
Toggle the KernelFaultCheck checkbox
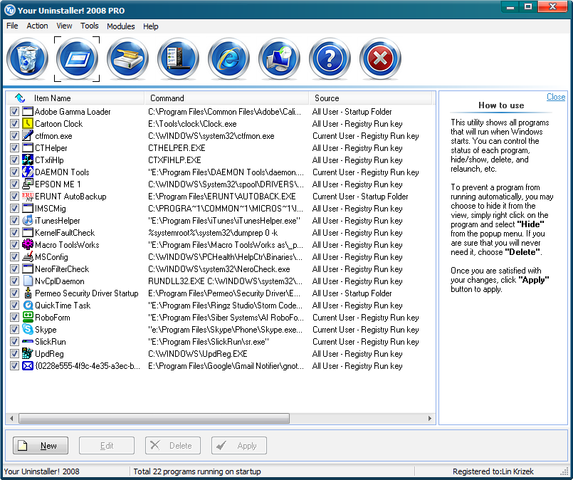pyautogui.click(x=14, y=232)
